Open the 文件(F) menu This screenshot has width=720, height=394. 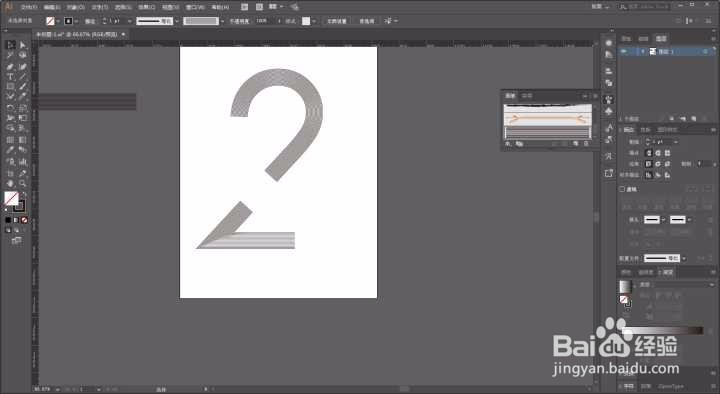point(28,7)
